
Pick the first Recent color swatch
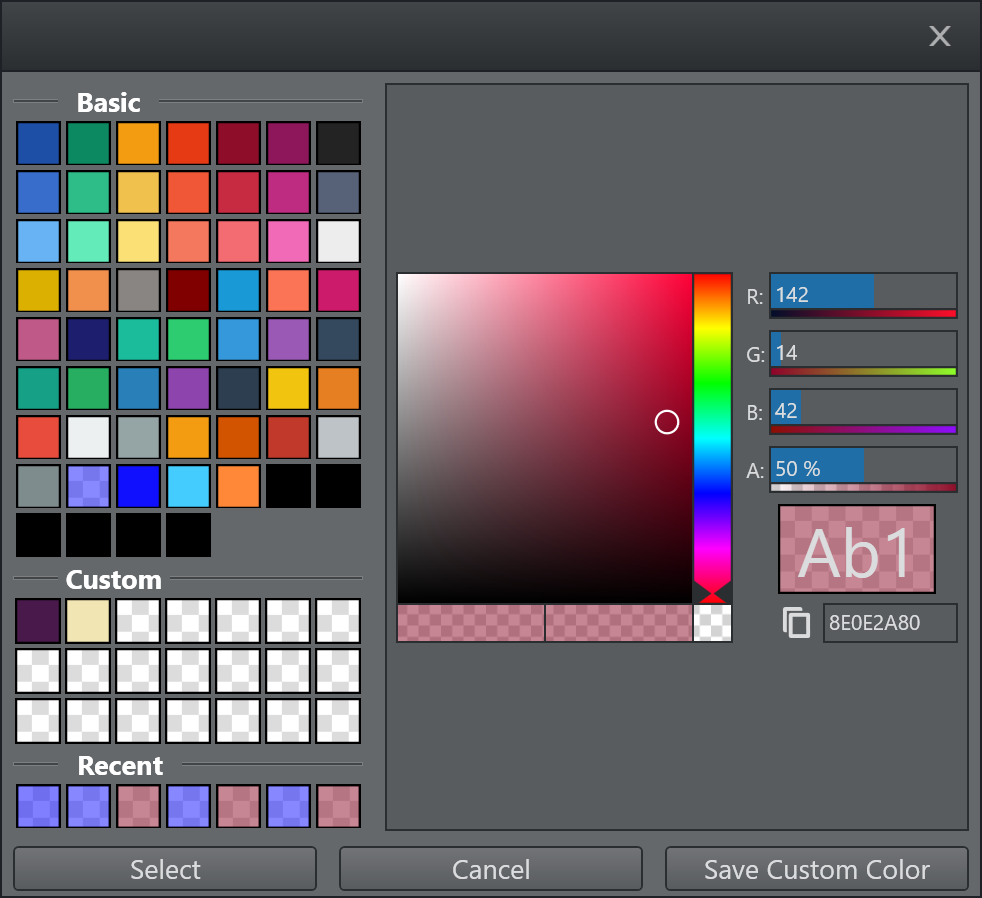(x=38, y=806)
